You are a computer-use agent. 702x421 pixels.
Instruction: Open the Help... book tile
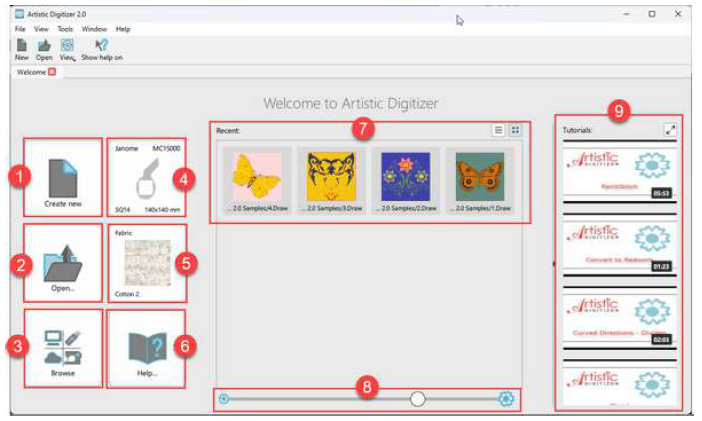[x=144, y=348]
